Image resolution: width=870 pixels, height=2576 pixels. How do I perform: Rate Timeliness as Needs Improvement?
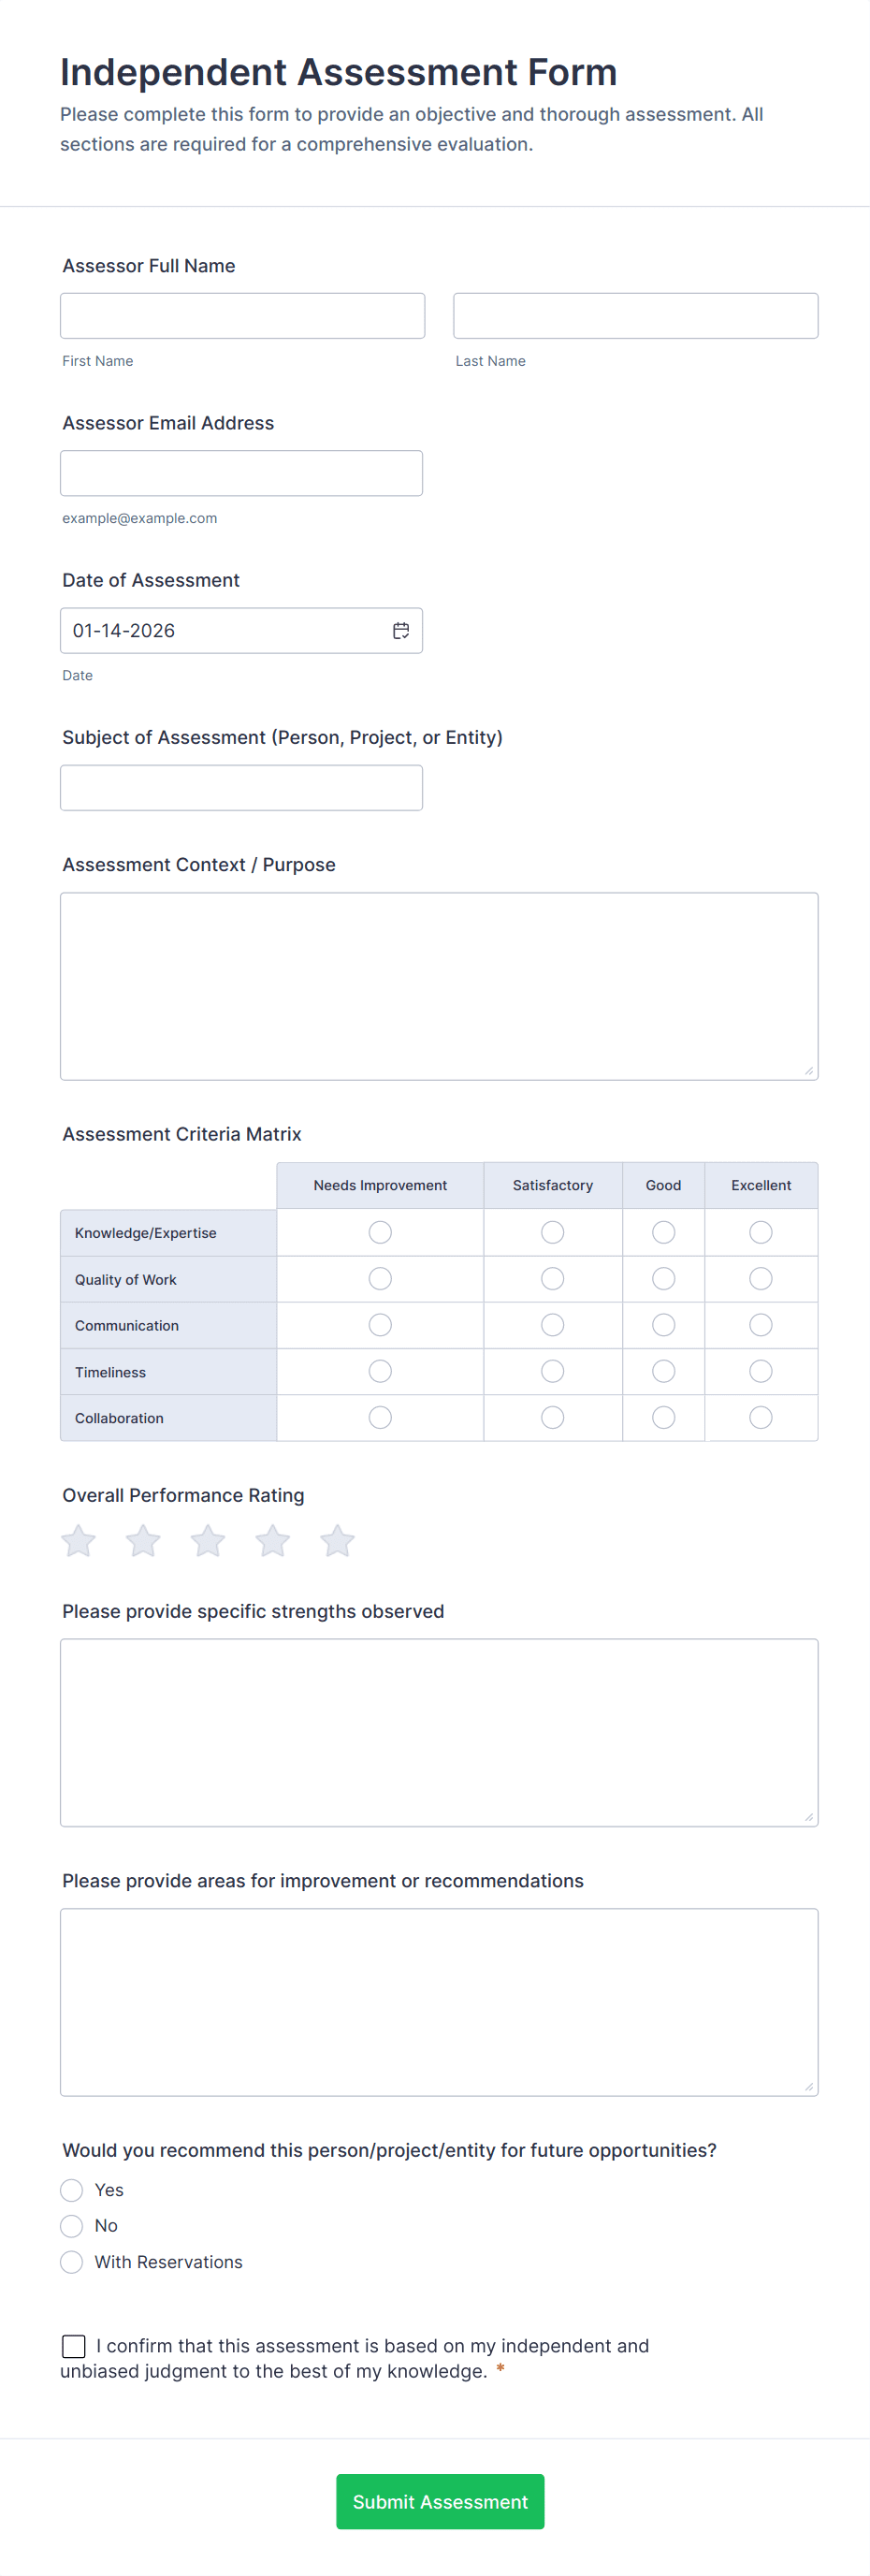click(x=379, y=1371)
